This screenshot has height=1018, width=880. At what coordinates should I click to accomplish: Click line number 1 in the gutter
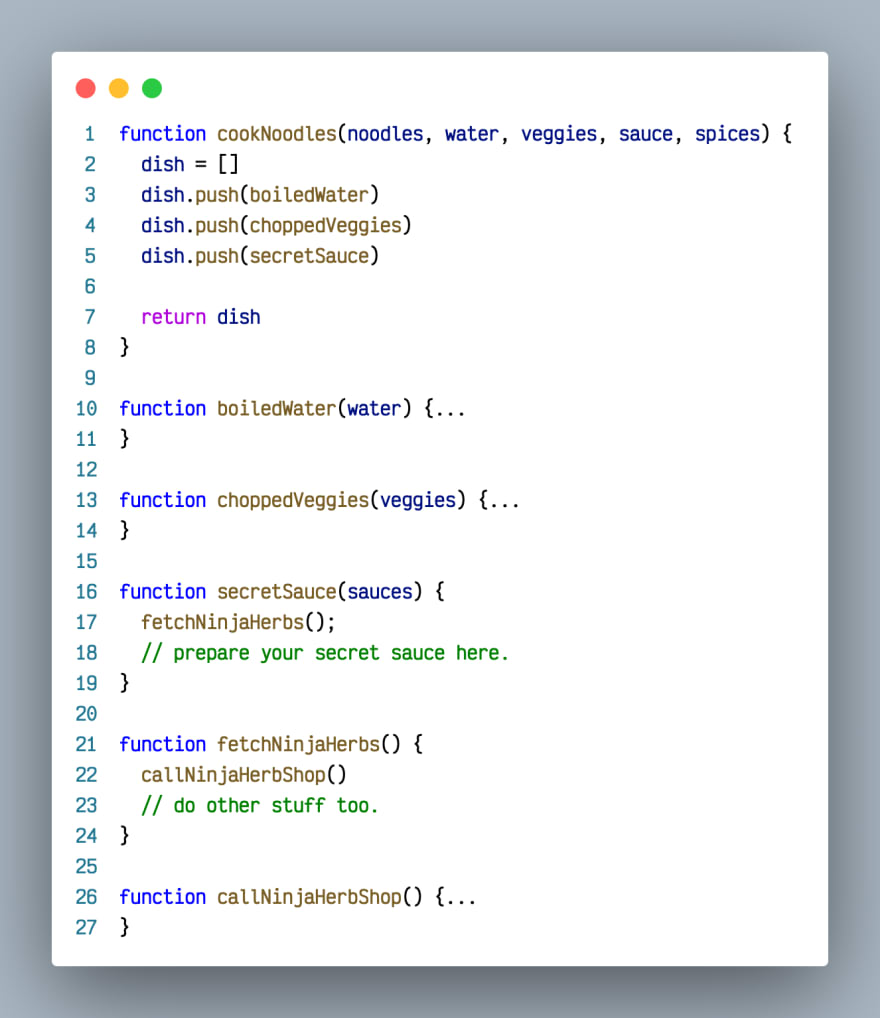pyautogui.click(x=90, y=134)
